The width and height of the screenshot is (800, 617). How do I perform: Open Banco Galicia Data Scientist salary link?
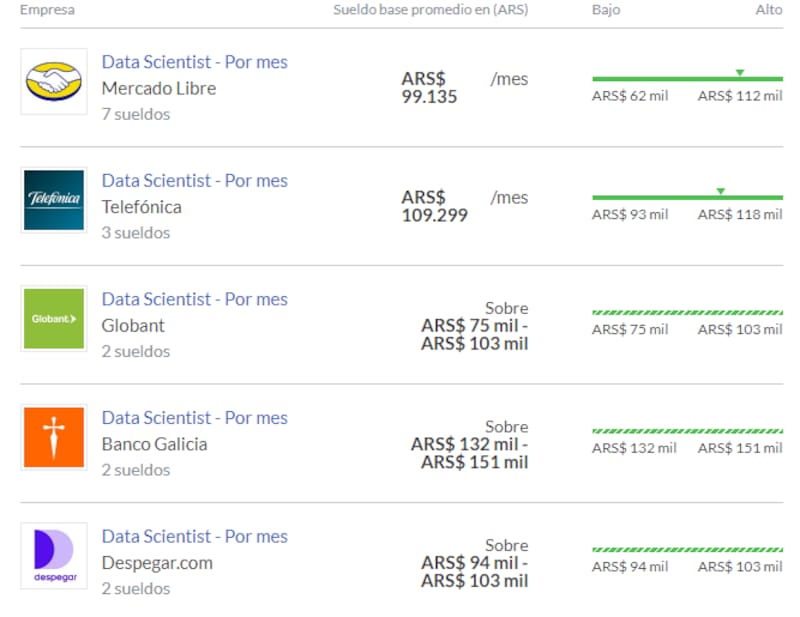point(194,418)
